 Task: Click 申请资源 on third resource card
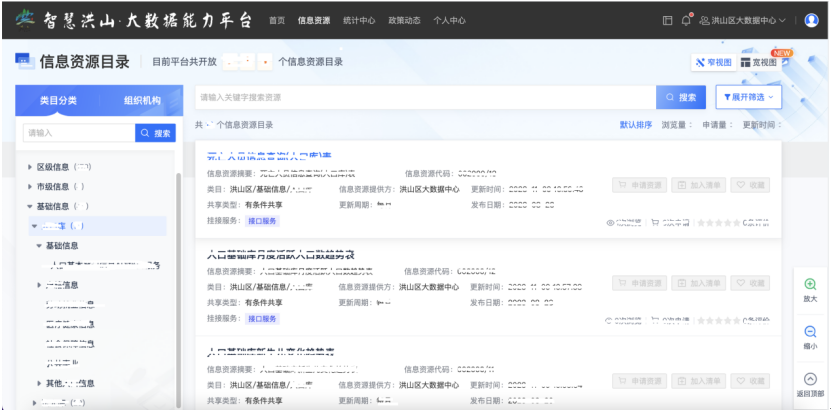coord(640,381)
